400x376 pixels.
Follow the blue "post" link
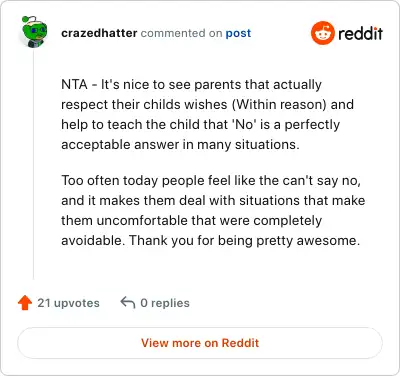[238, 33]
